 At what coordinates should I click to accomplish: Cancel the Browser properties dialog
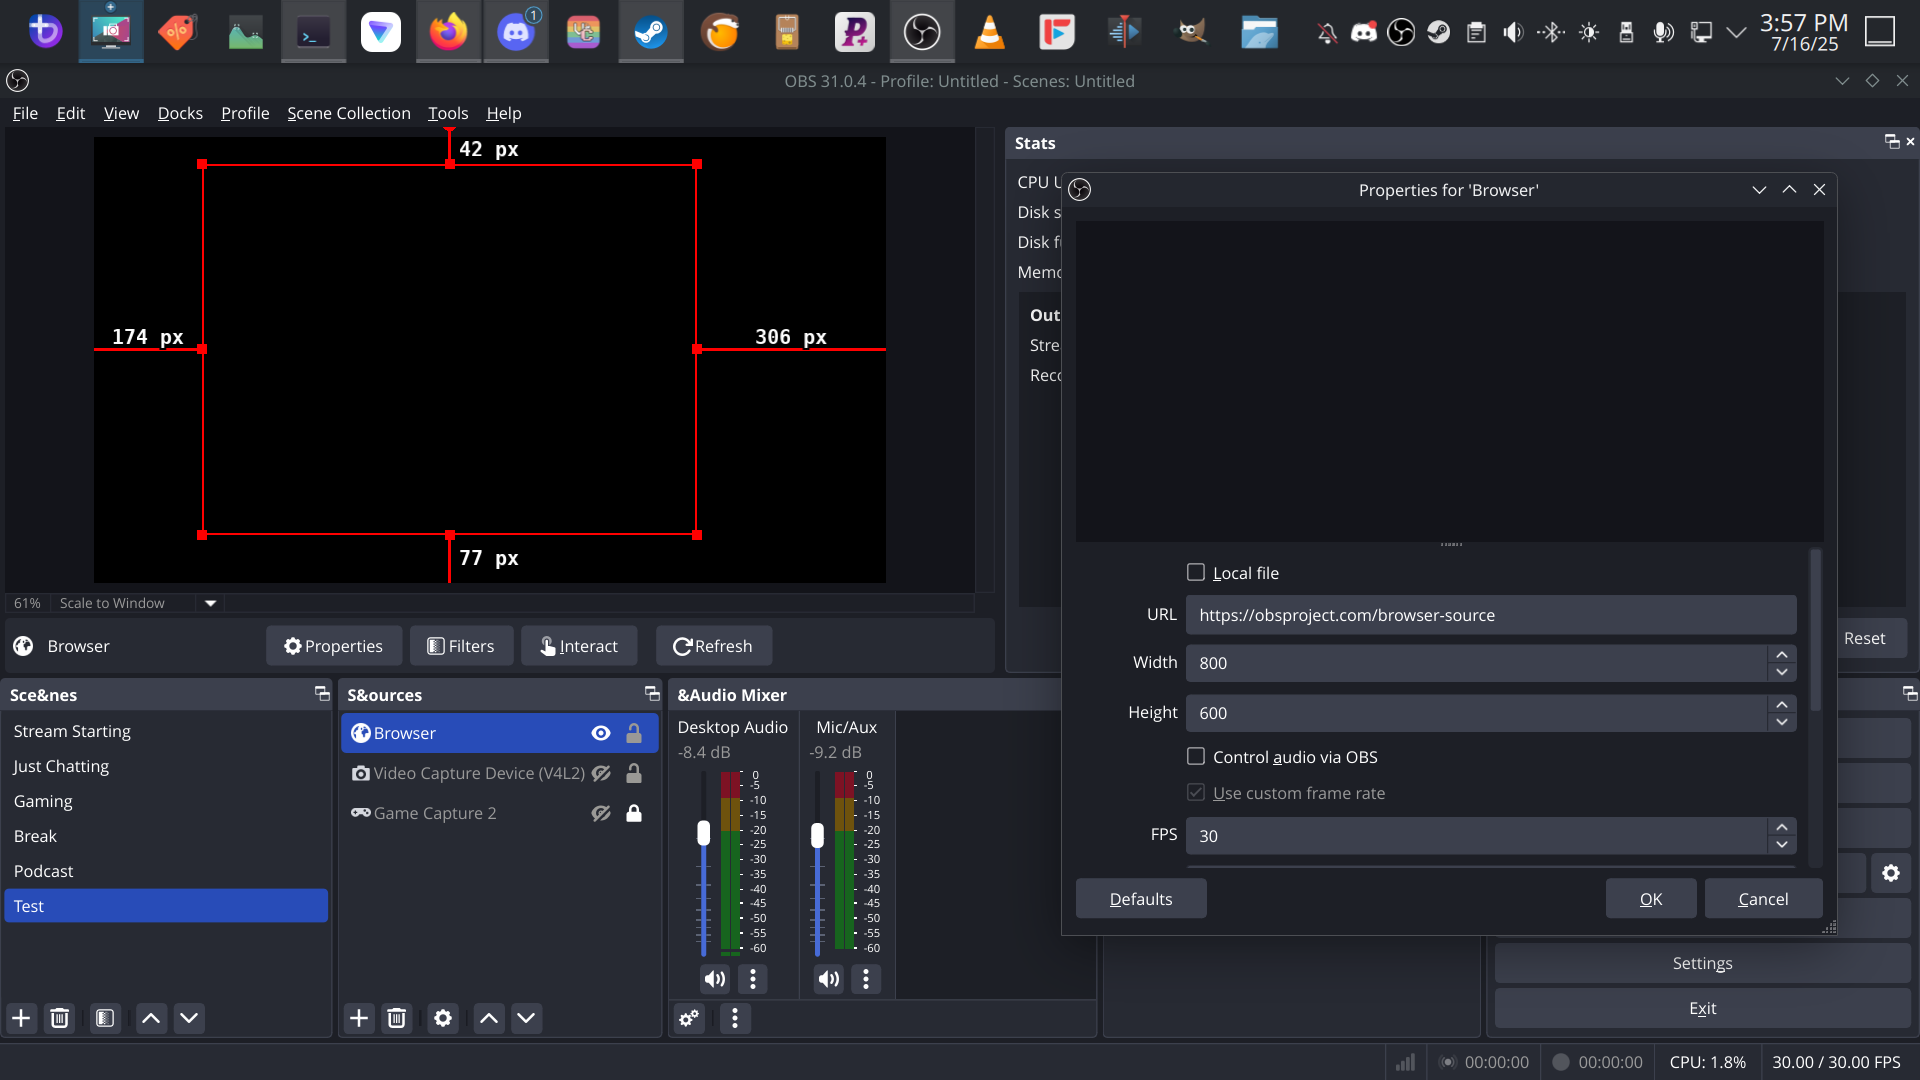tap(1763, 899)
